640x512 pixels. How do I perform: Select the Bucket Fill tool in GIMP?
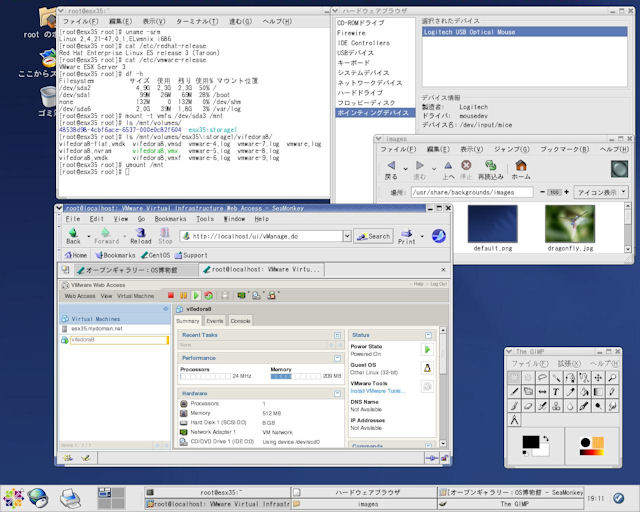pyautogui.click(x=584, y=392)
